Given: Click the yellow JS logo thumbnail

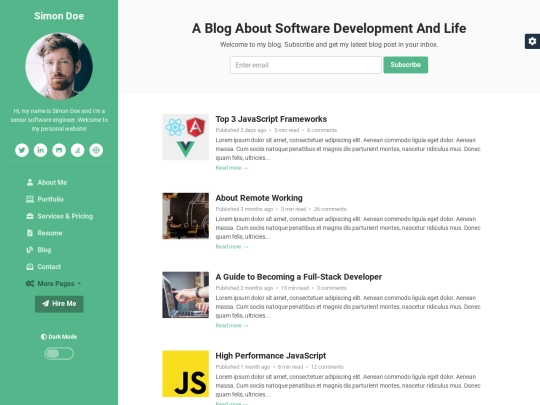Looking at the screenshot, I should (x=186, y=374).
